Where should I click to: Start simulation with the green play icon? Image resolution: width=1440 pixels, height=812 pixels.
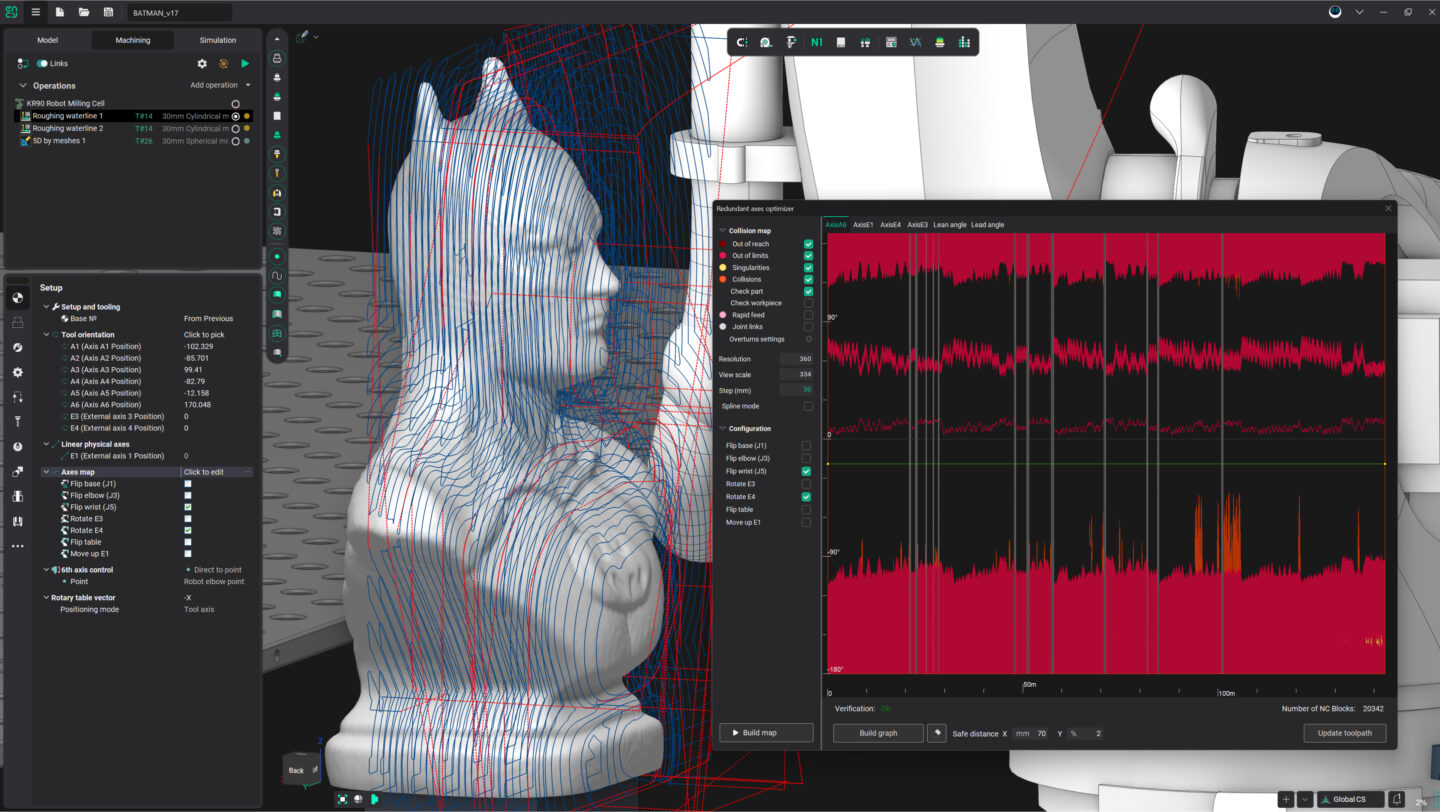246,63
